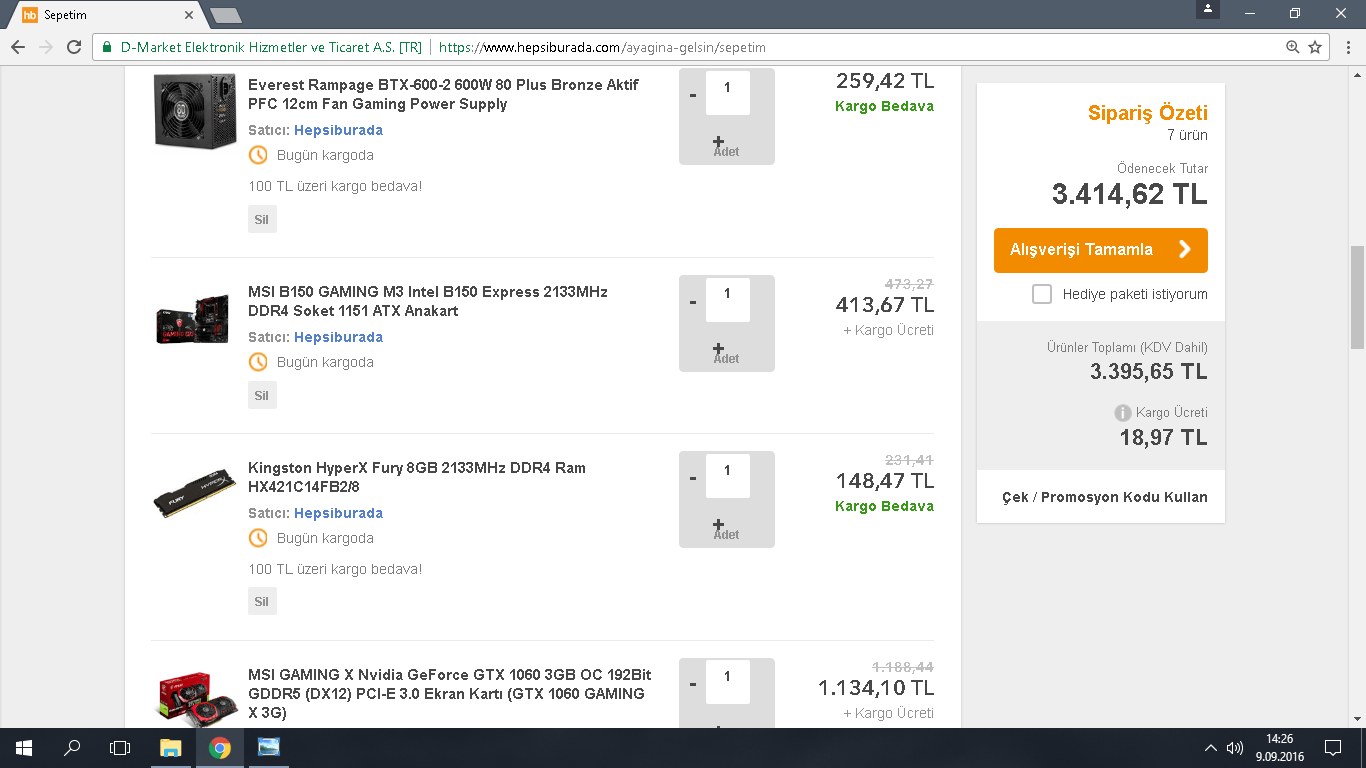The height and width of the screenshot is (768, 1366).
Task: Click the 3.414,62 TL total amount
Action: [1130, 194]
